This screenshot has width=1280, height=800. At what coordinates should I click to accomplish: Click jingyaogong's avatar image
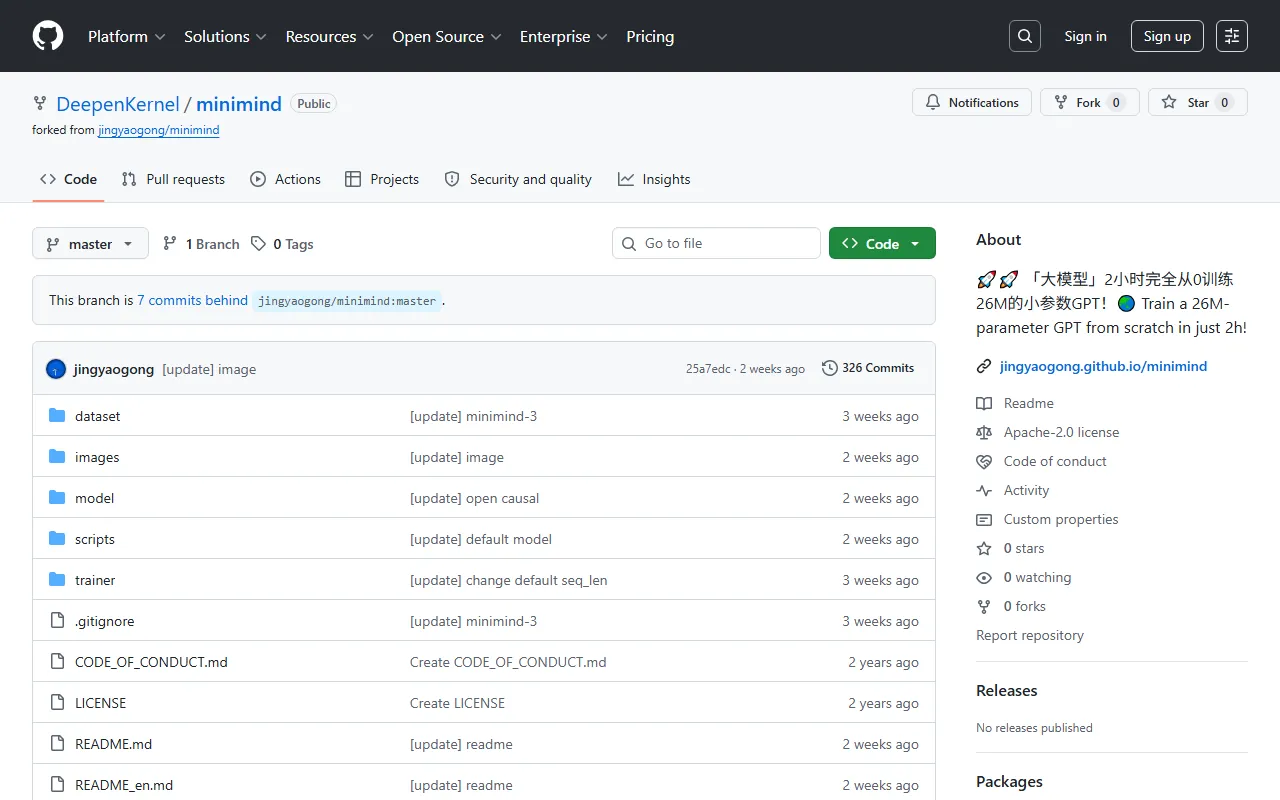click(x=56, y=370)
